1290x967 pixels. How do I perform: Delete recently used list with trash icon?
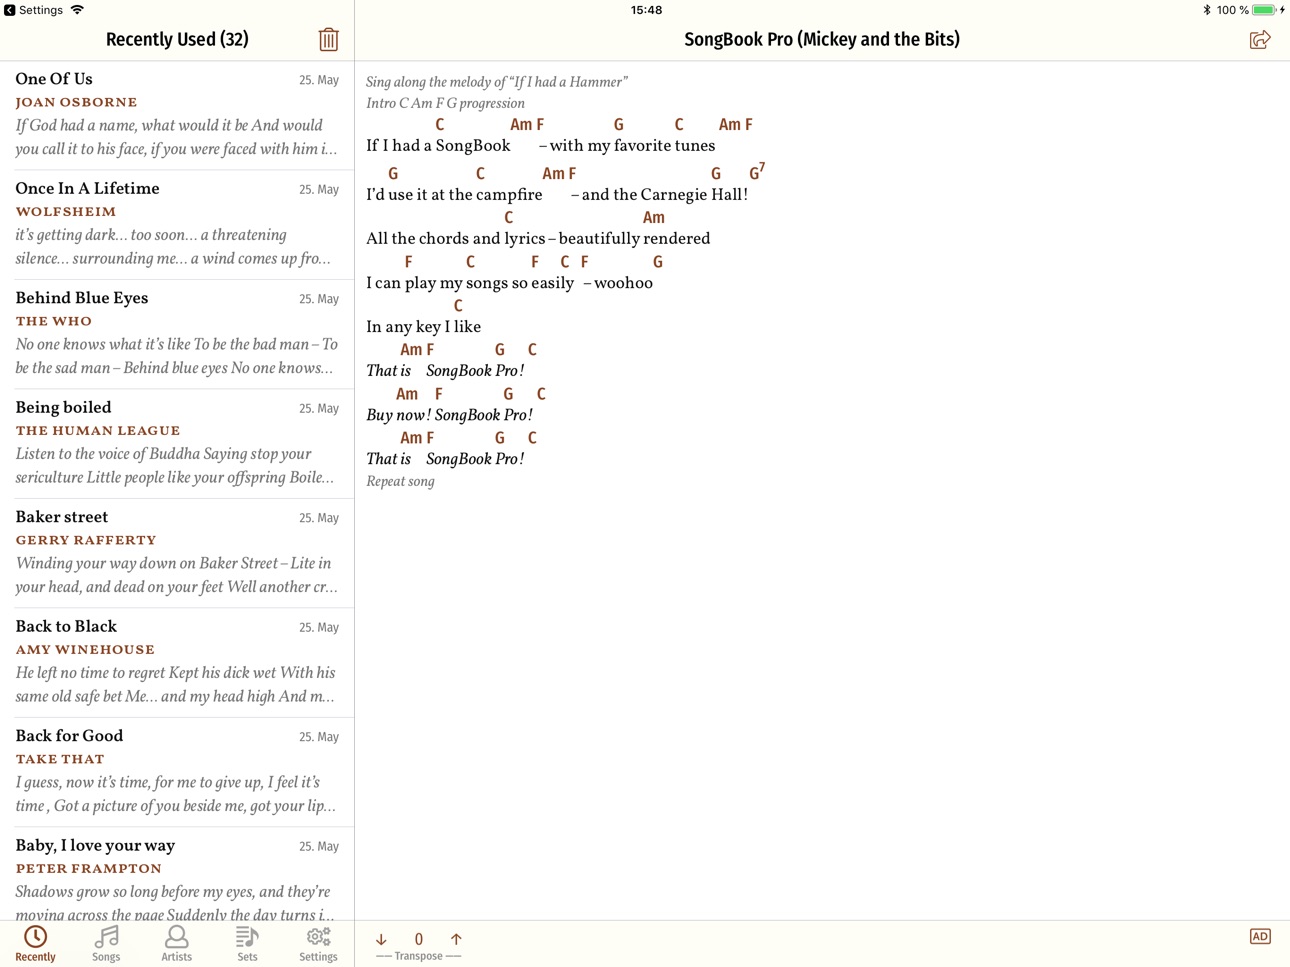328,39
